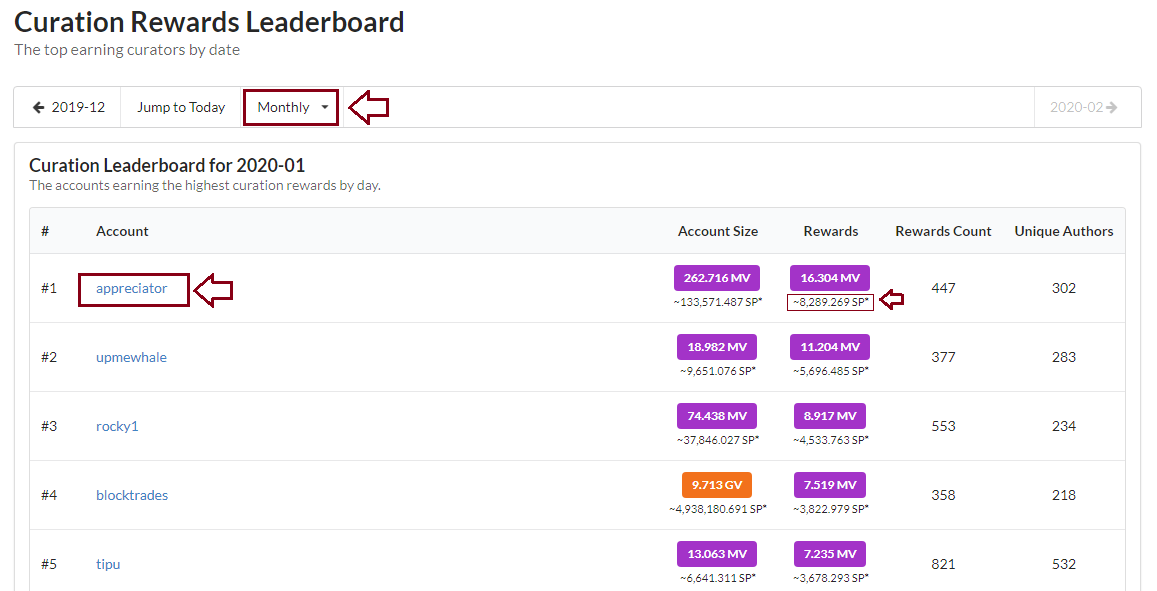The image size is (1157, 591).
Task: Click rewards count 553 for rocky1
Action: click(x=943, y=426)
